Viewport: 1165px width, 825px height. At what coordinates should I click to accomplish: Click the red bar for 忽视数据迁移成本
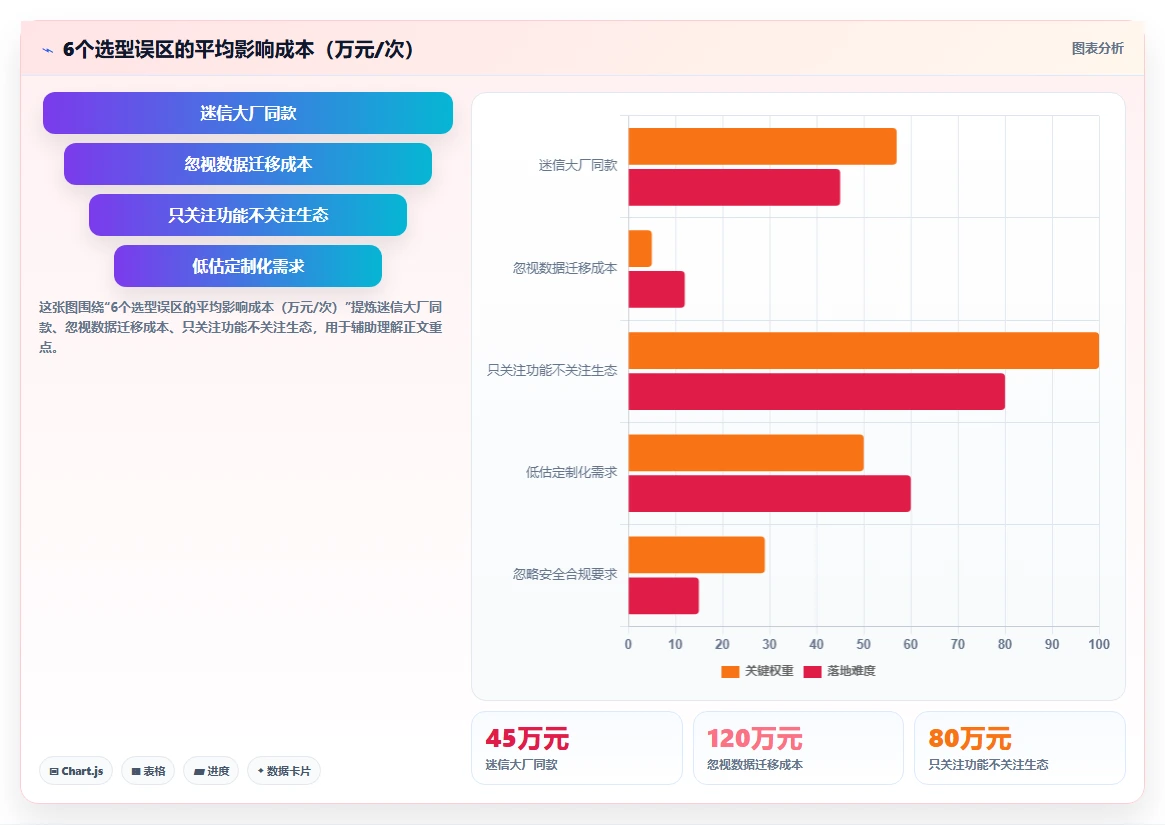[x=657, y=289]
